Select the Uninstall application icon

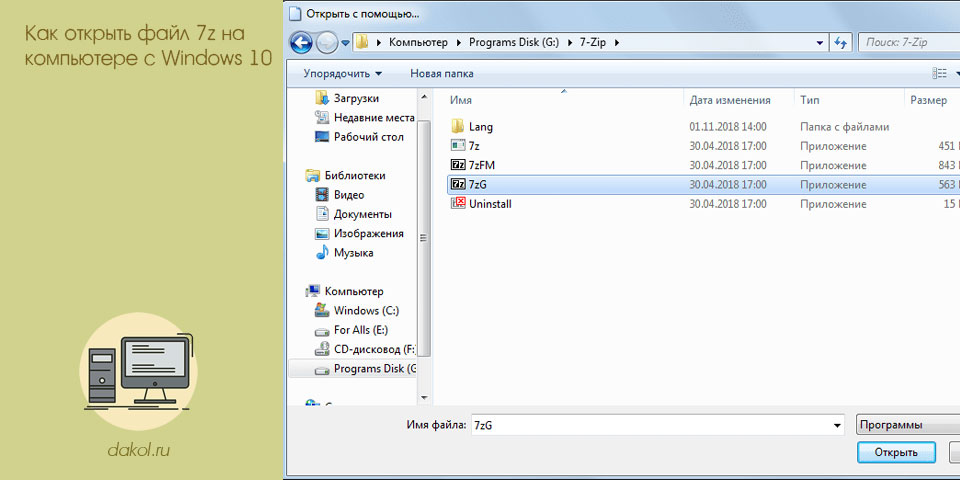(x=458, y=204)
